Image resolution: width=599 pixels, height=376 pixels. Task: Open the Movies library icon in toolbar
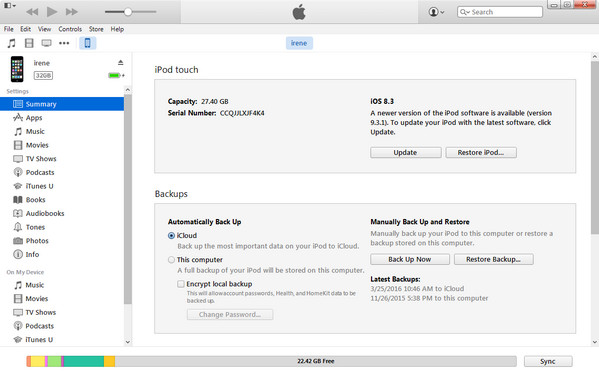click(29, 43)
